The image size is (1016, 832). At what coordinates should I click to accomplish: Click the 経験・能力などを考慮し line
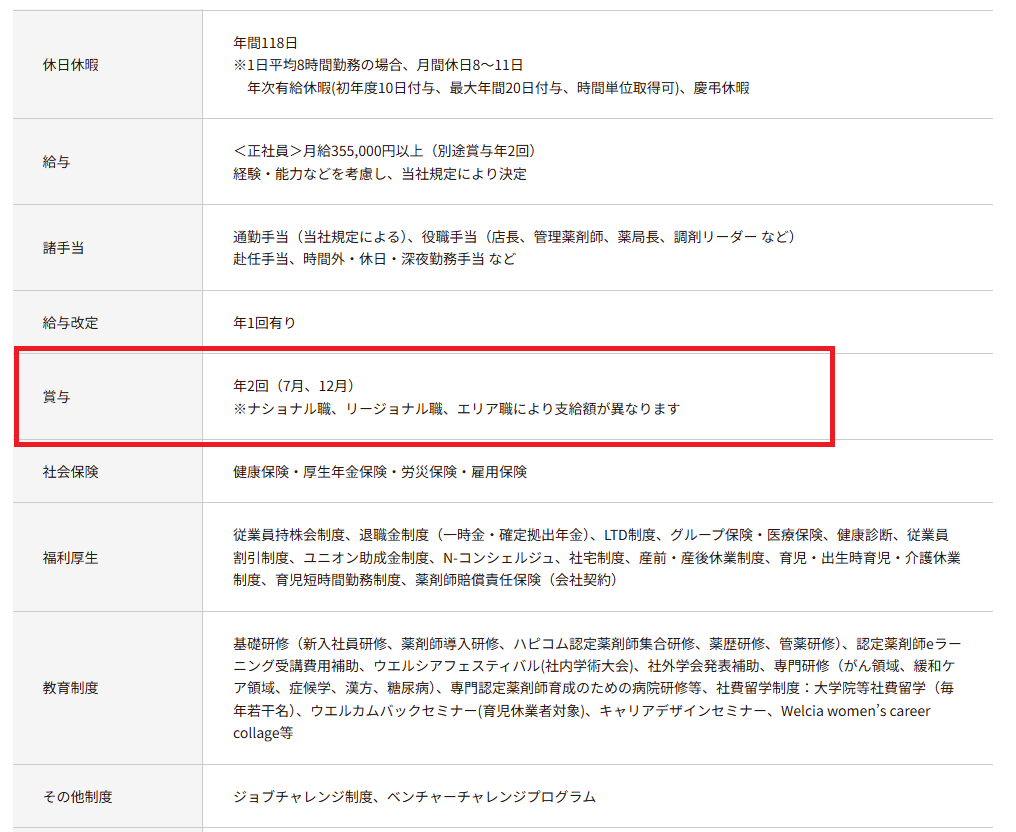pos(379,173)
